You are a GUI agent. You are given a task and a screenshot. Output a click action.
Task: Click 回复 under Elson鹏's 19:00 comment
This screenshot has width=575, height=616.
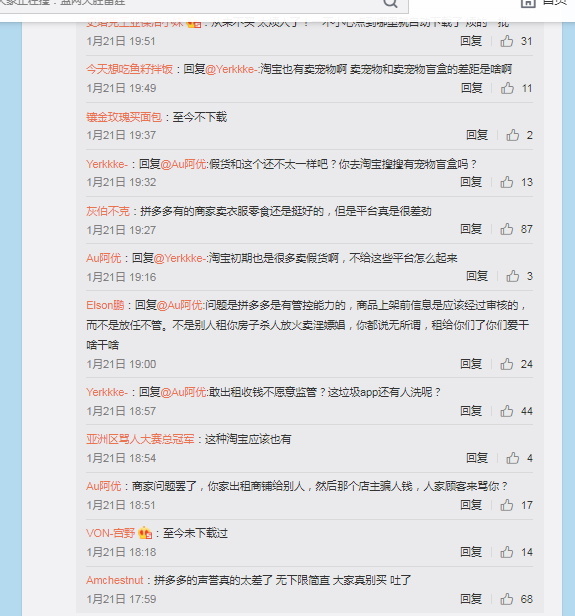[x=471, y=364]
